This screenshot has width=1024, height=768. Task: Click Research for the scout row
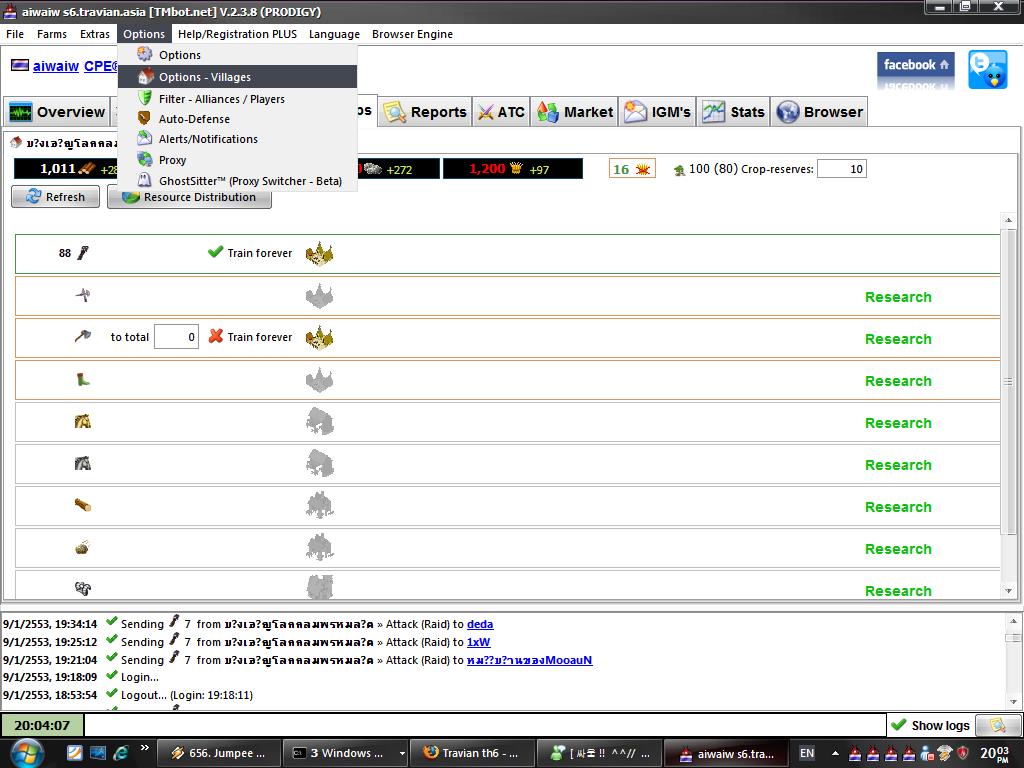[898, 381]
